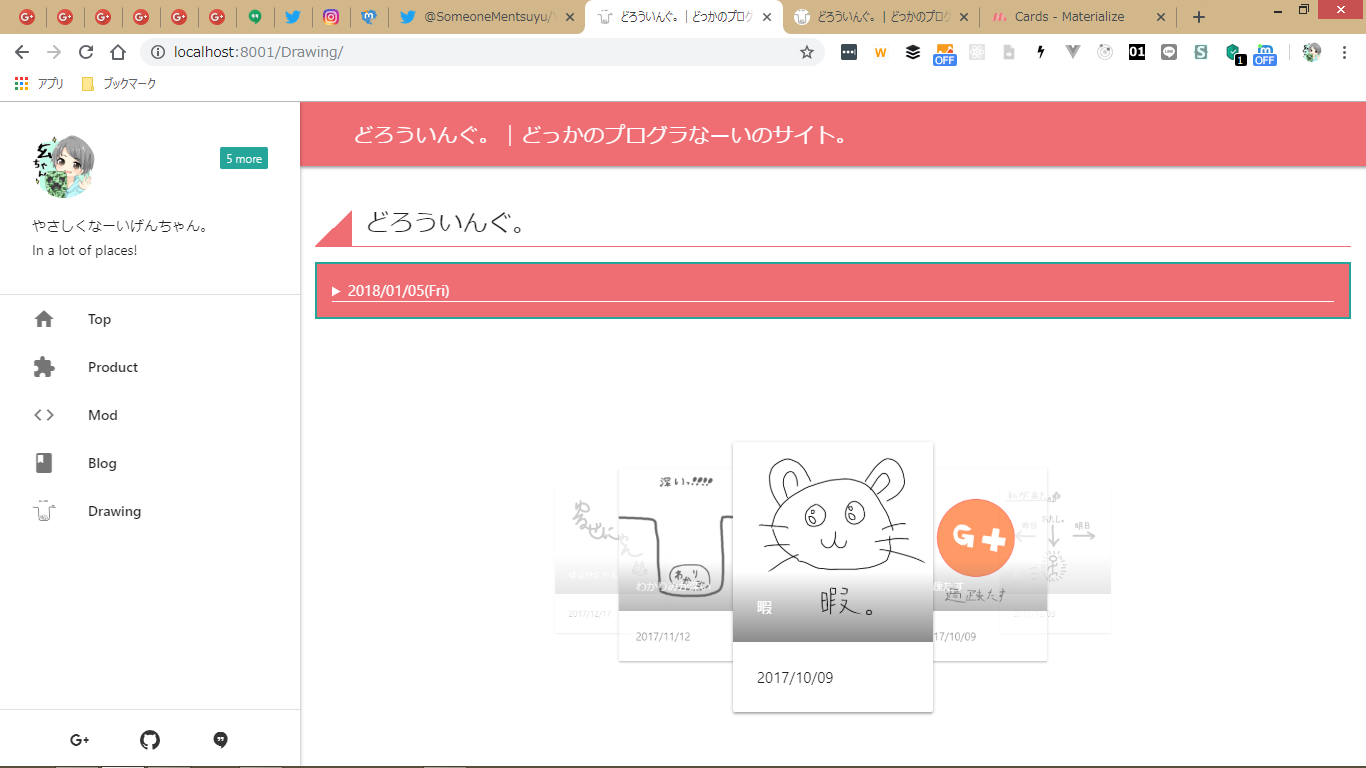
Task: Click the Mod code brackets icon
Action: tap(44, 415)
